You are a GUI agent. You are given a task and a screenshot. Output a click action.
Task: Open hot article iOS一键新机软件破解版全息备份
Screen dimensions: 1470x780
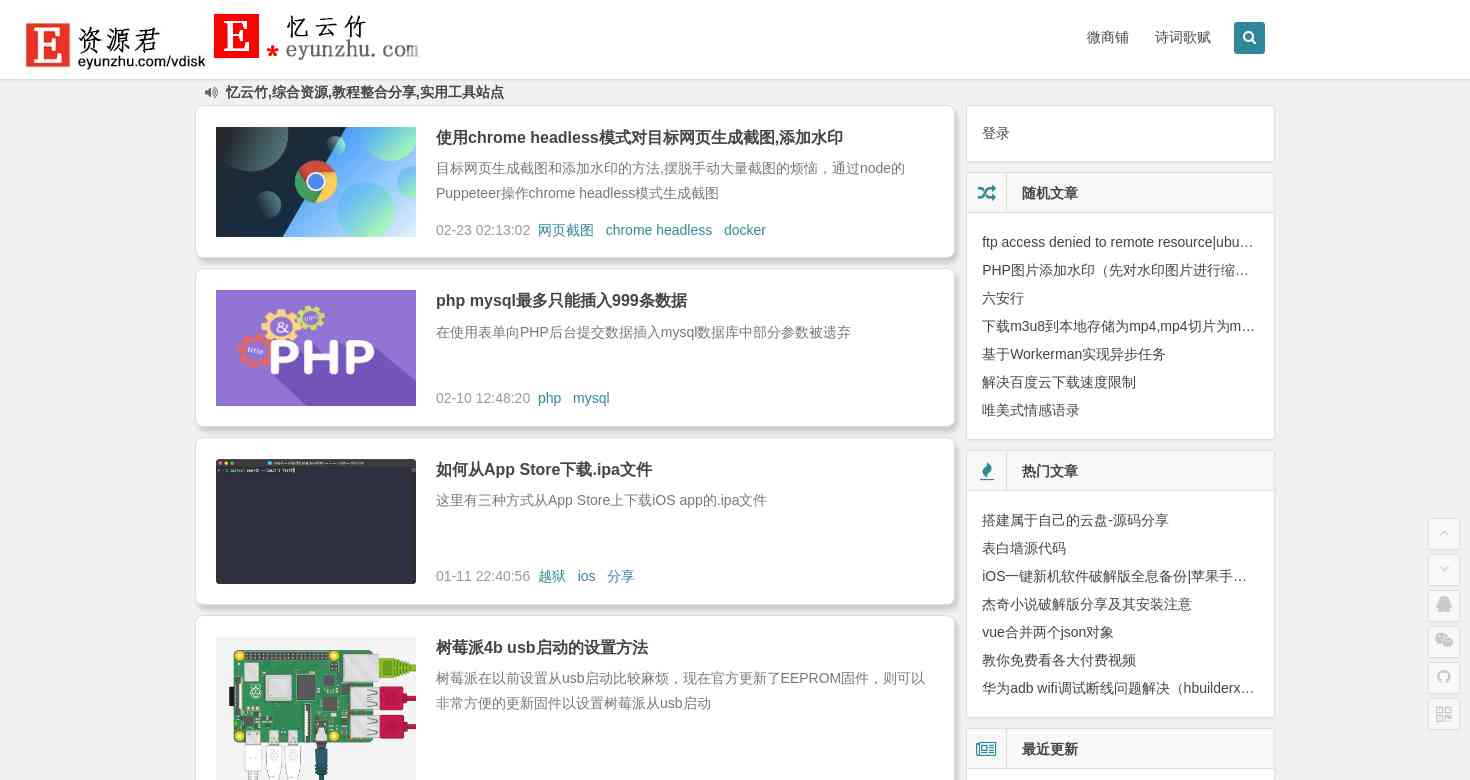tap(1115, 576)
